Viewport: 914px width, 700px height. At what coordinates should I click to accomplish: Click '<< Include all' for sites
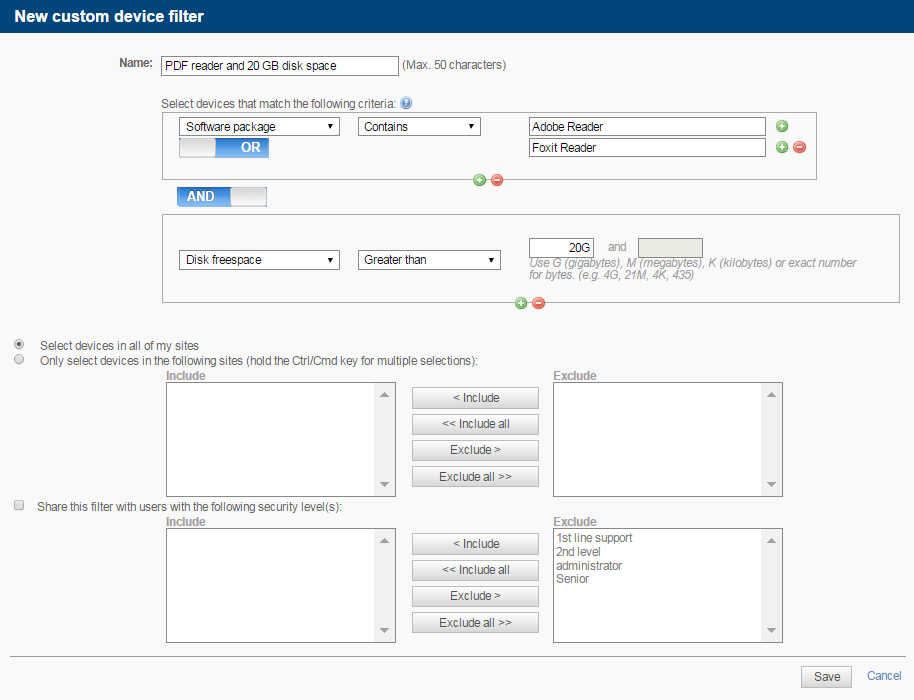click(x=475, y=424)
